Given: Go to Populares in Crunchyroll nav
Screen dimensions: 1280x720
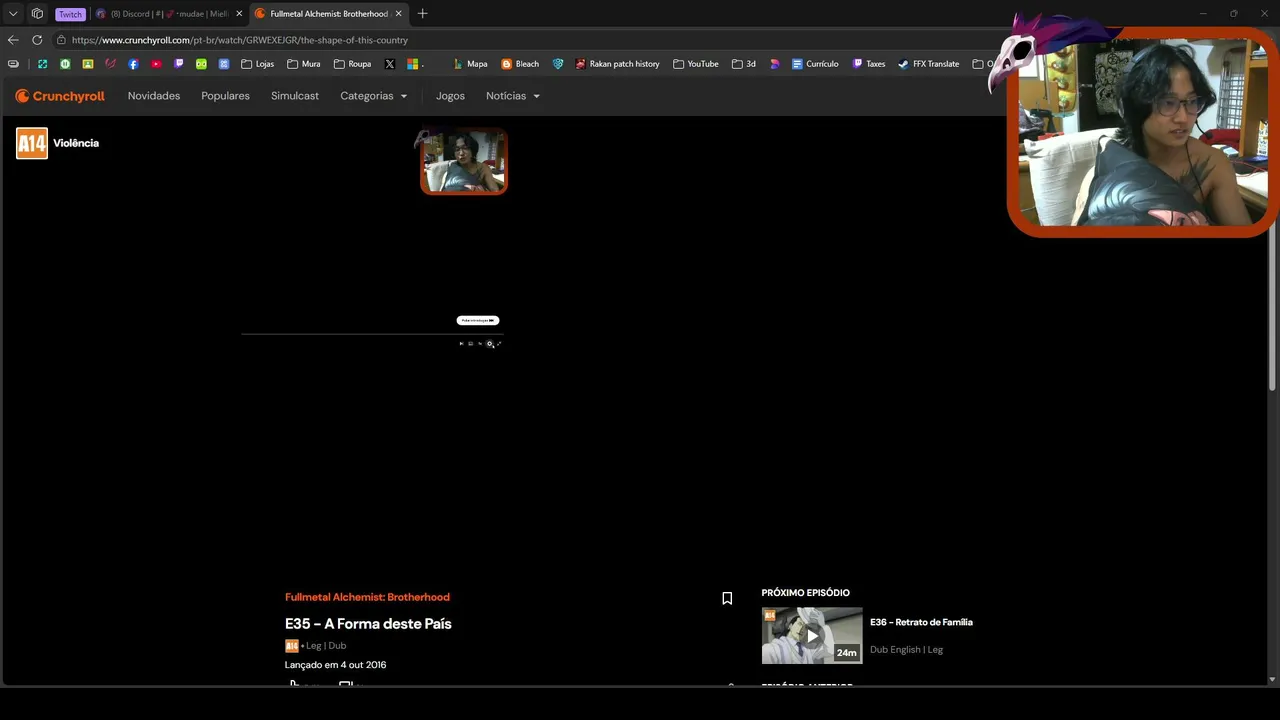Looking at the screenshot, I should tap(225, 96).
